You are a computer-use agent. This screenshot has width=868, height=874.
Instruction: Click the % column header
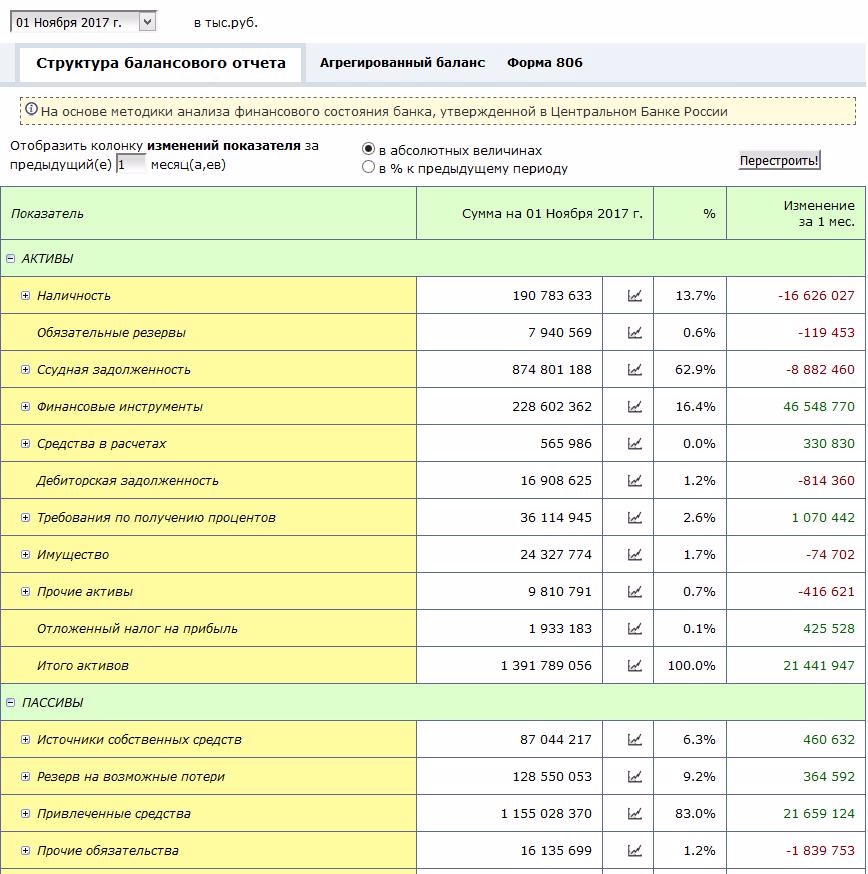pos(690,213)
